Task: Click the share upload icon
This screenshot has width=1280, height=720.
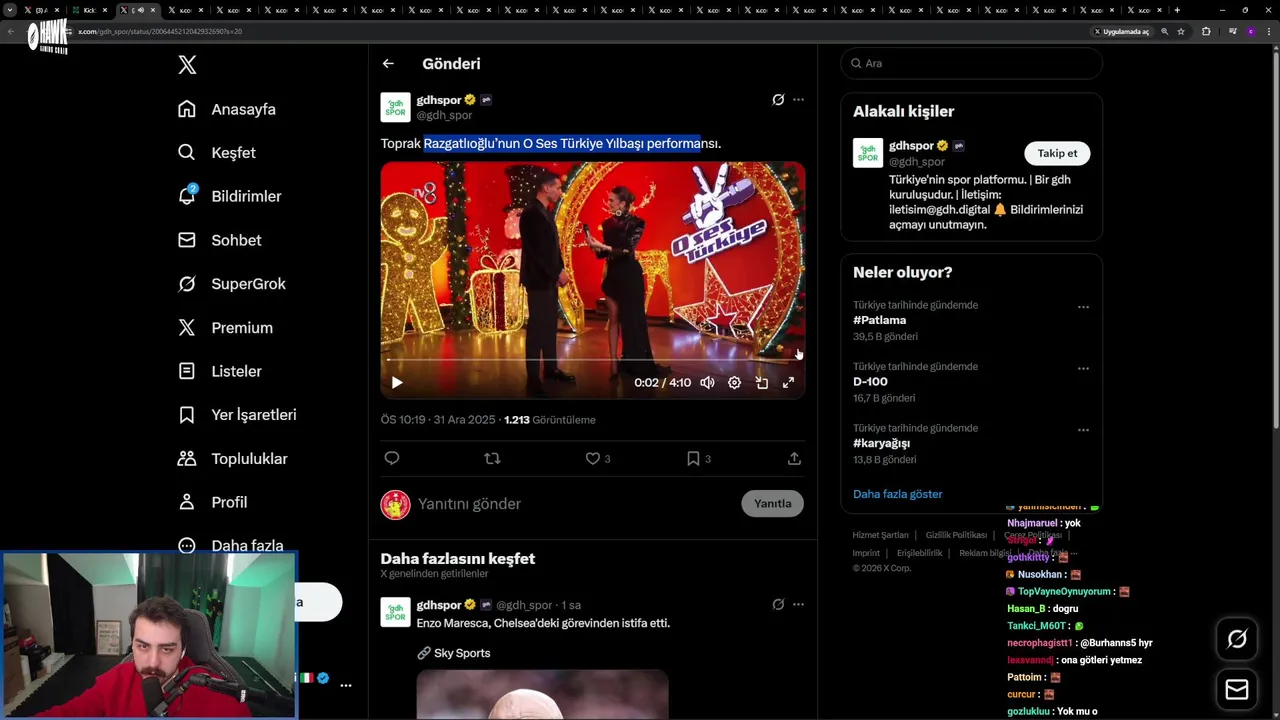Action: tap(794, 458)
